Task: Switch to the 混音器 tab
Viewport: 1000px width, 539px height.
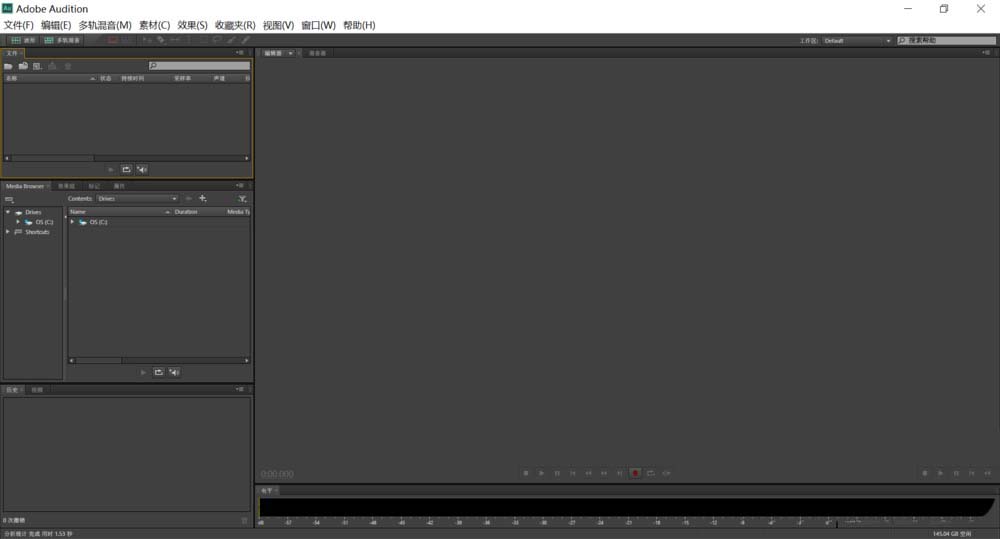Action: 318,53
